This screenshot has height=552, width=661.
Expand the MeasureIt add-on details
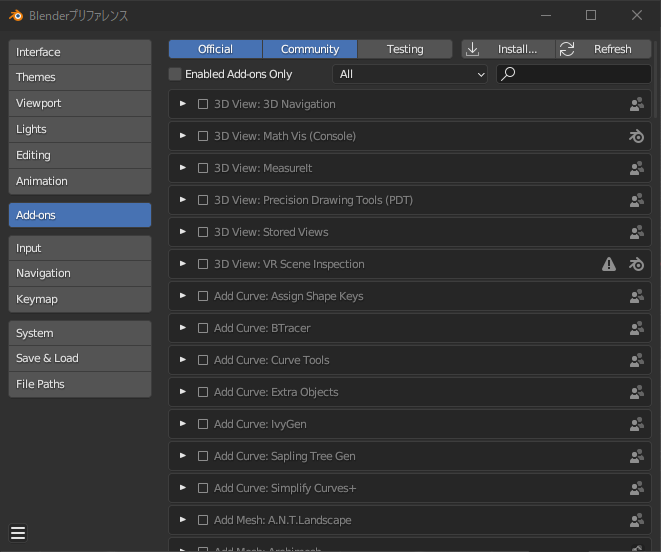[x=183, y=168]
